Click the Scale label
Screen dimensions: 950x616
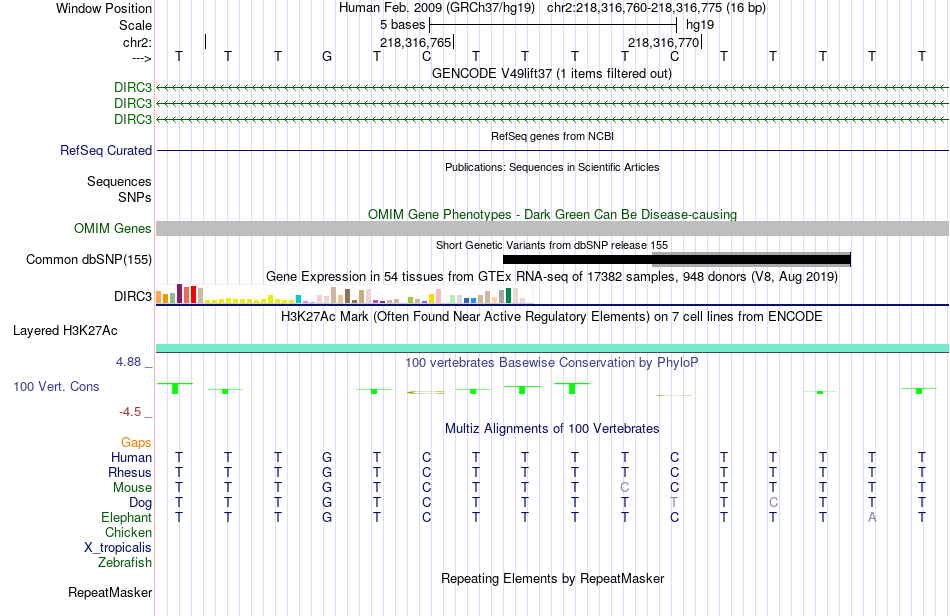[135, 25]
